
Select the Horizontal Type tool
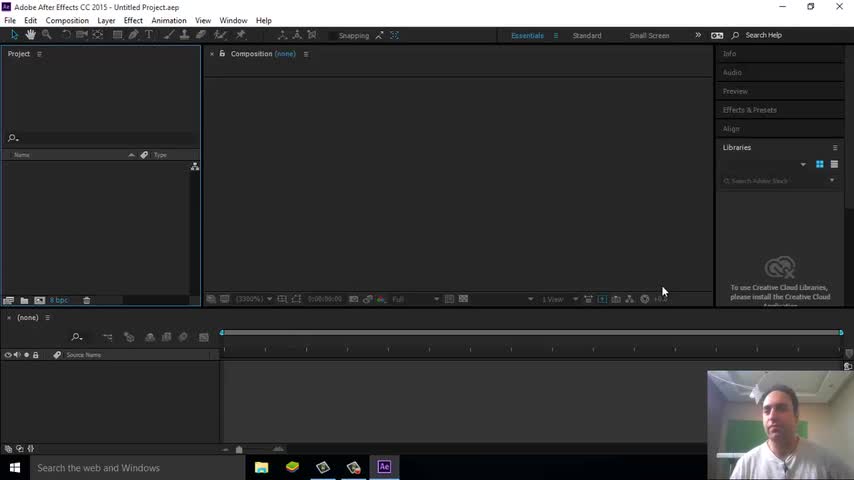coord(149,35)
